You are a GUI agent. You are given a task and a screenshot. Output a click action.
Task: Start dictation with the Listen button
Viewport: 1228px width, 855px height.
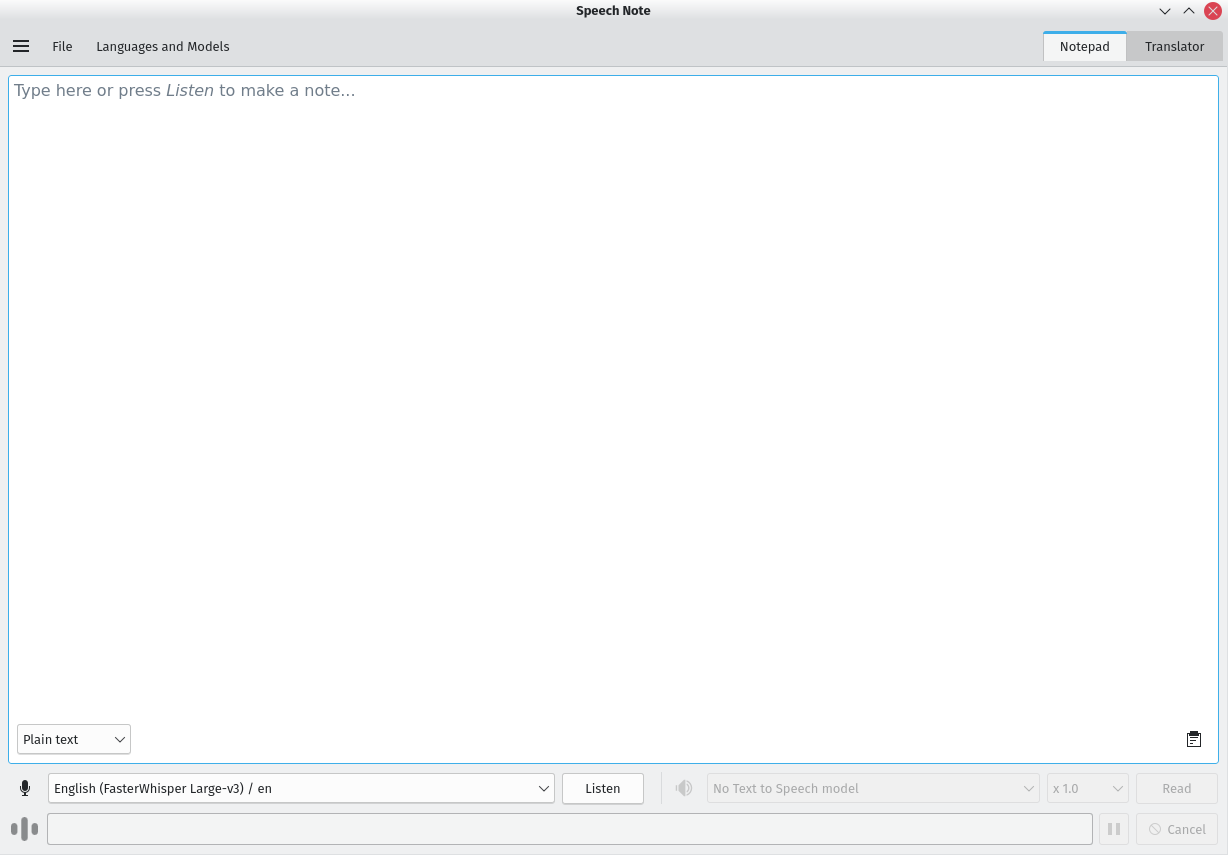coord(603,788)
